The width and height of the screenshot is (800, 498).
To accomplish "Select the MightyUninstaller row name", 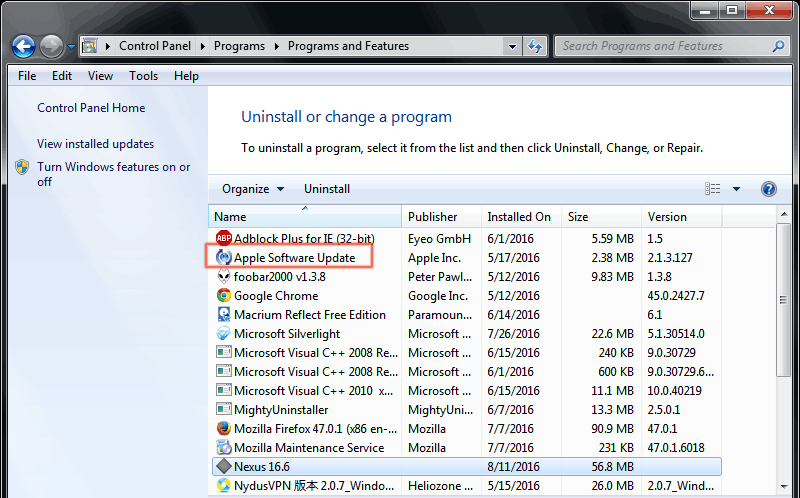I will [x=281, y=410].
